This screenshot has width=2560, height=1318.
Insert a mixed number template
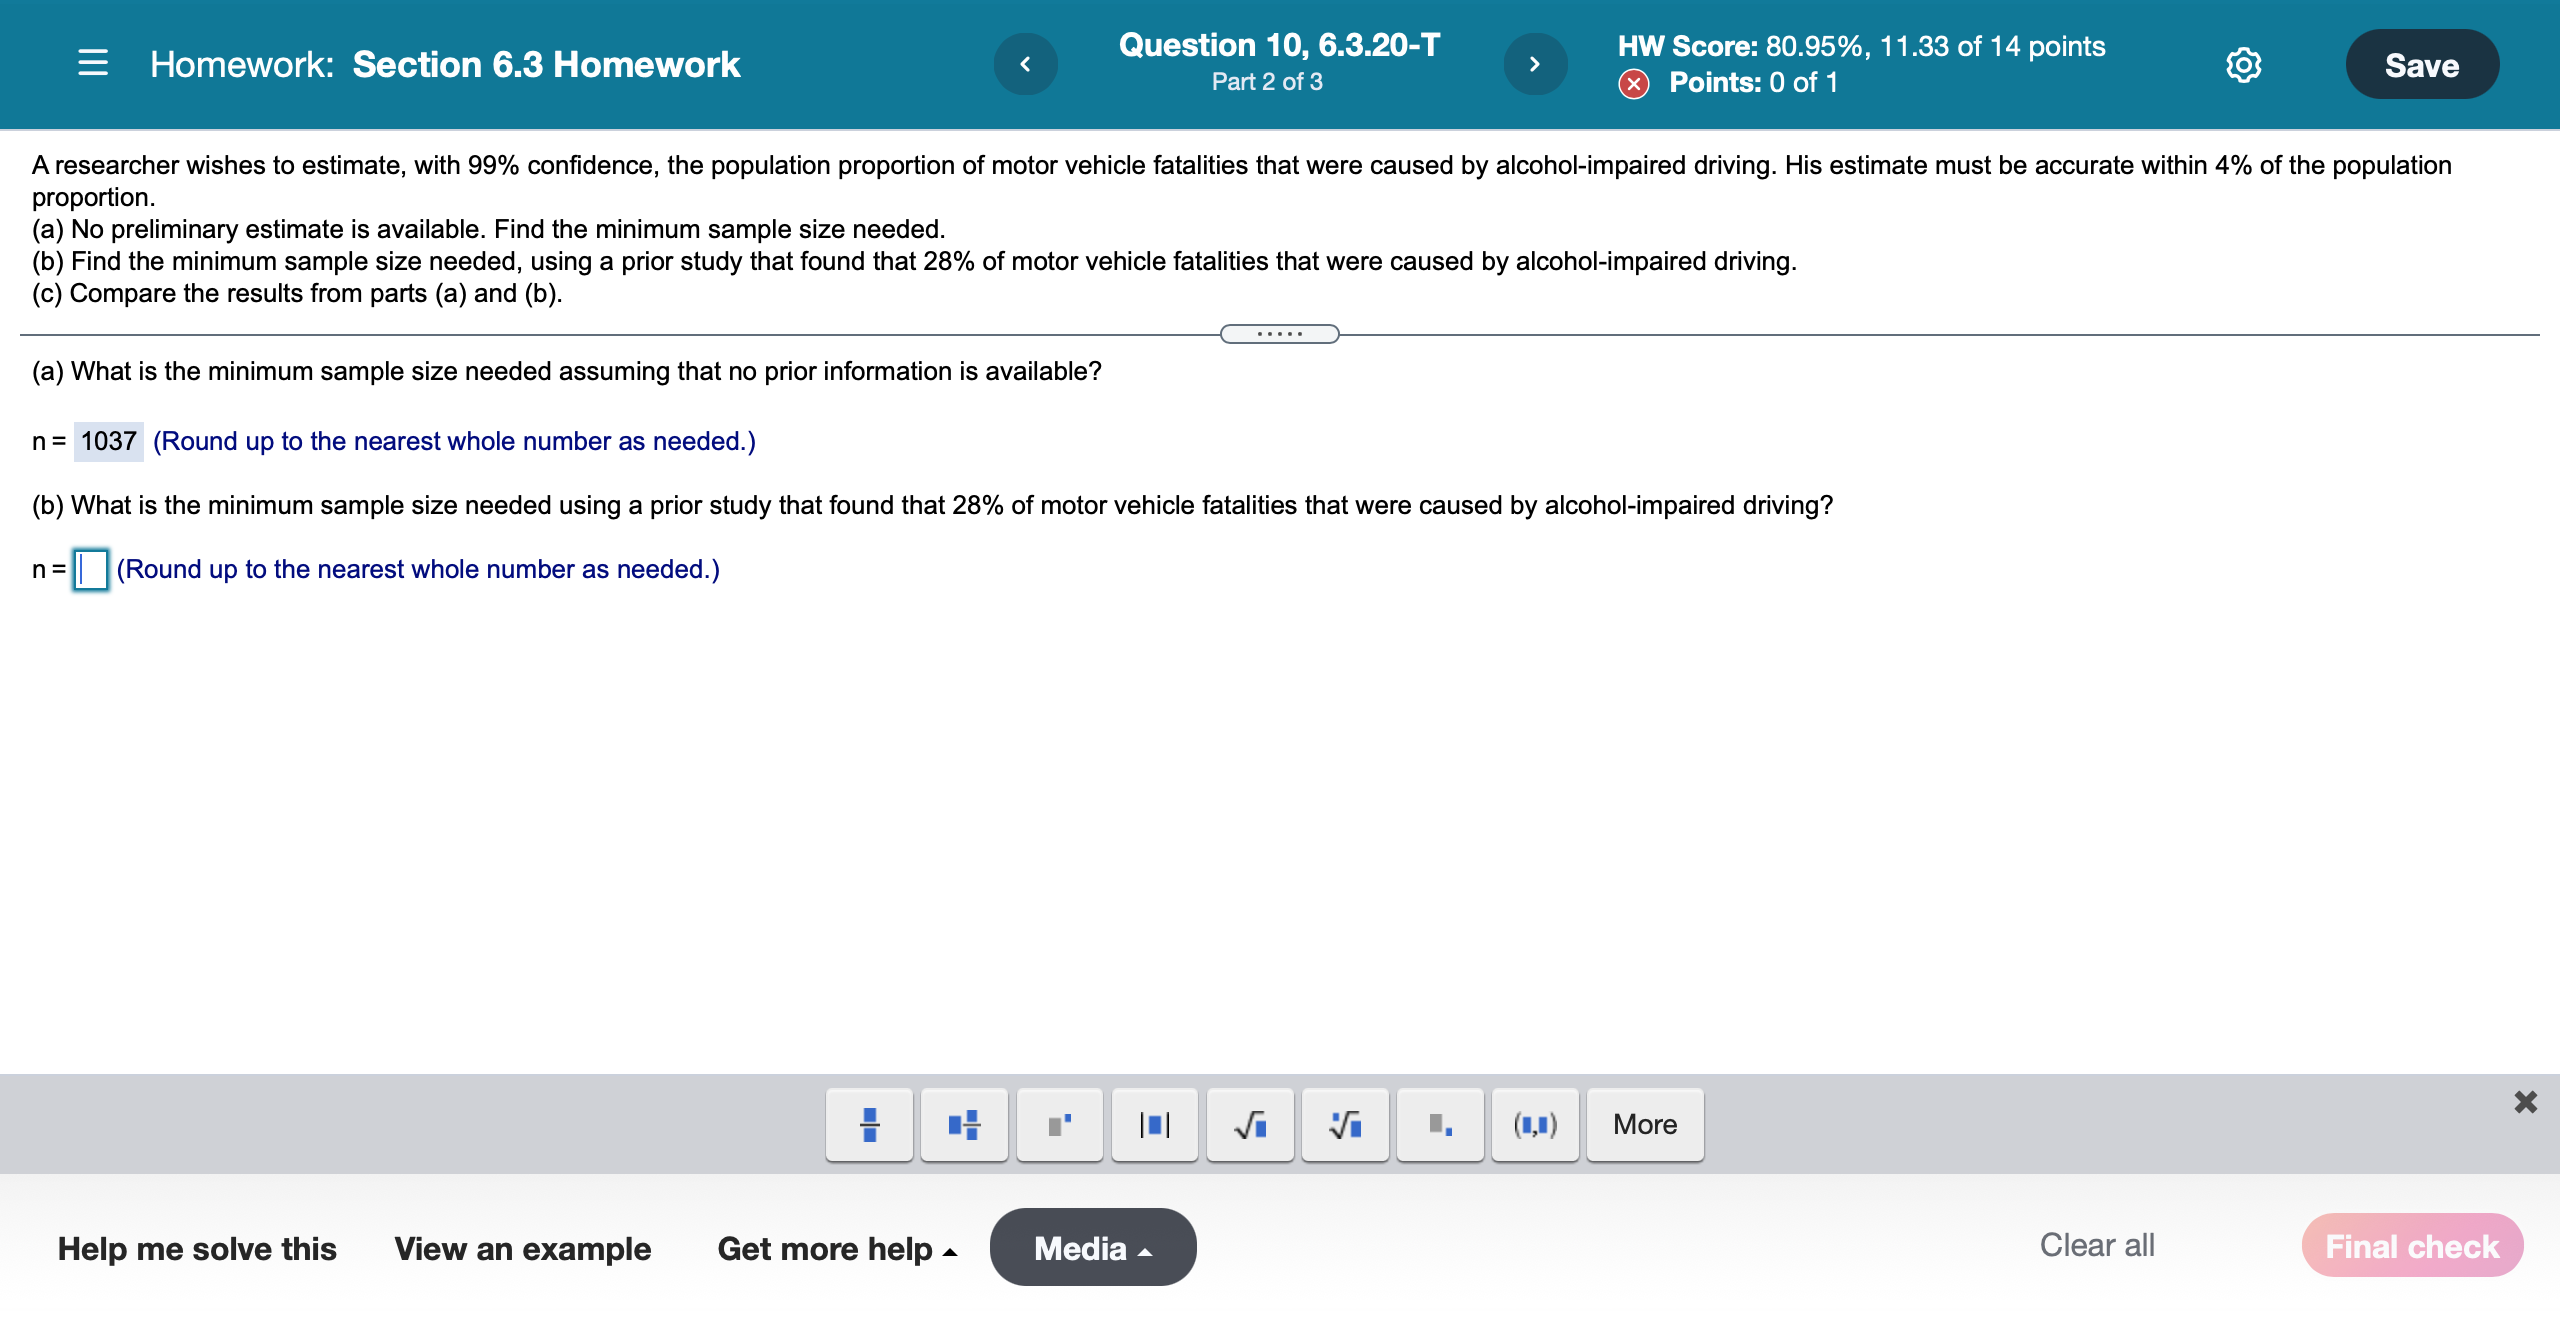[964, 1124]
